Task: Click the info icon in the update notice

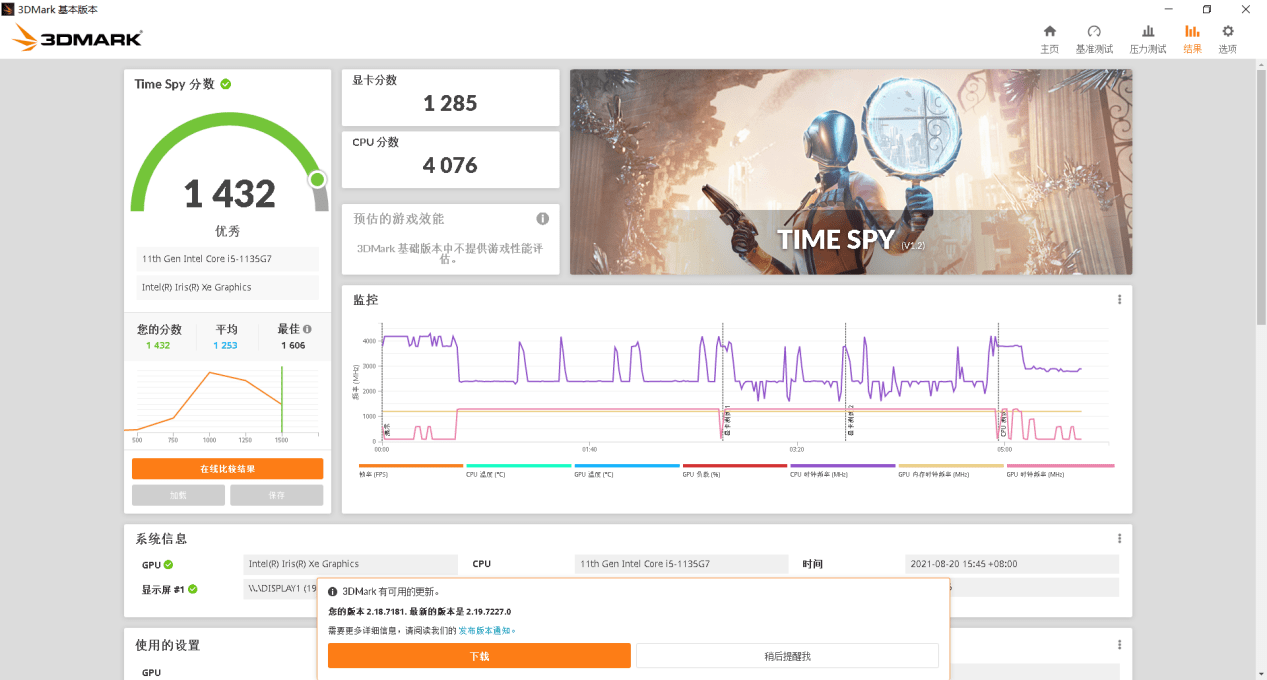Action: coord(333,591)
